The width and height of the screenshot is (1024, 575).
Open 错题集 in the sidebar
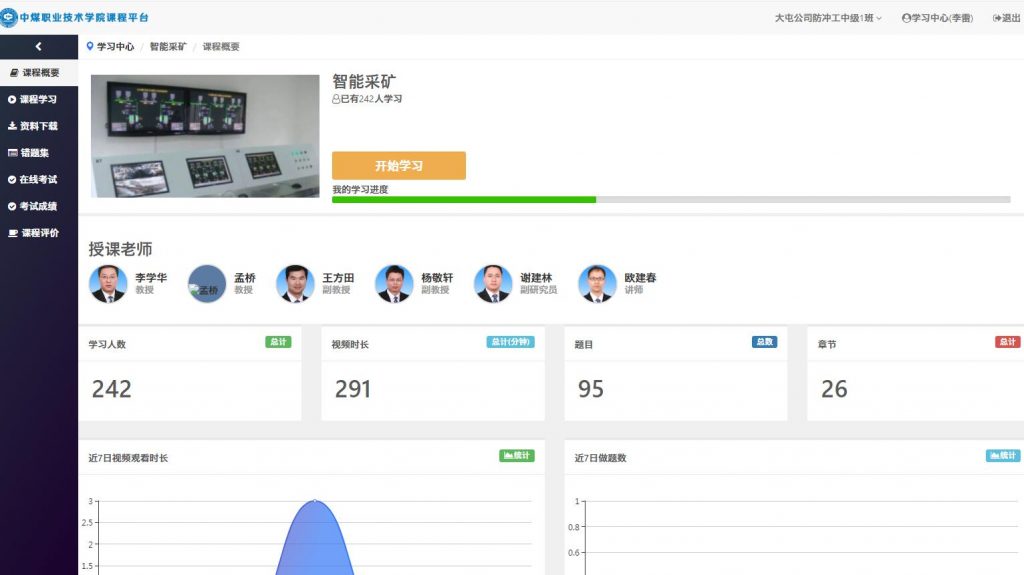(39, 153)
